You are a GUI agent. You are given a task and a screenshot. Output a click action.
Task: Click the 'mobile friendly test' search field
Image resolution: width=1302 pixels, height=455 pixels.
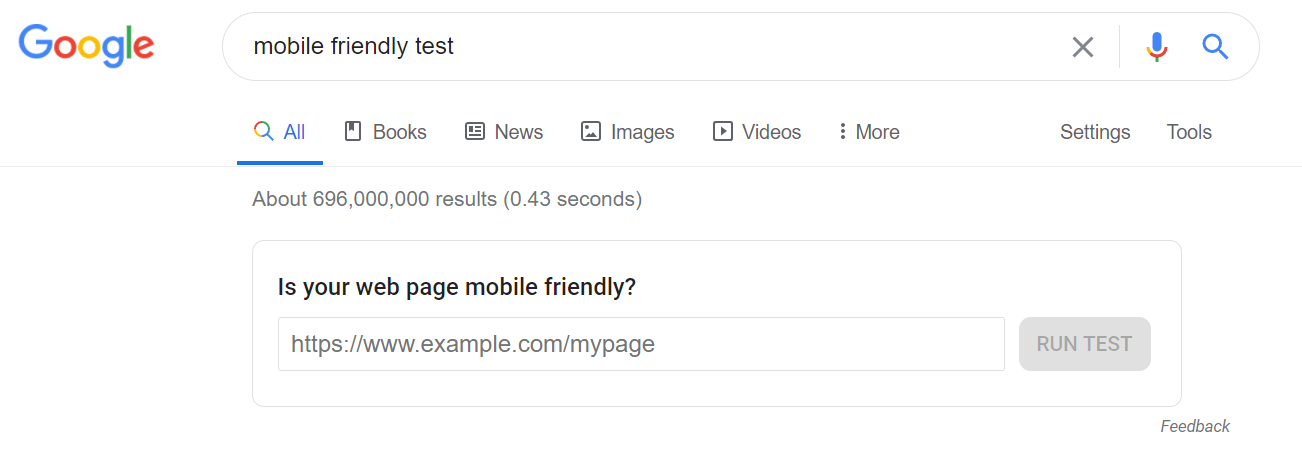pyautogui.click(x=640, y=46)
